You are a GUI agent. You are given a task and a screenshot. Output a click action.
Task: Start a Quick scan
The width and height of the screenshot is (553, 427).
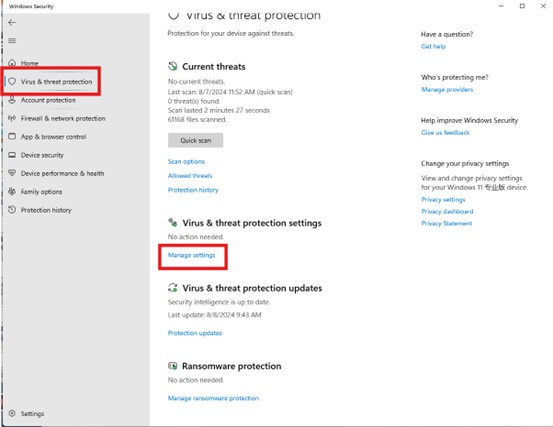tap(195, 140)
